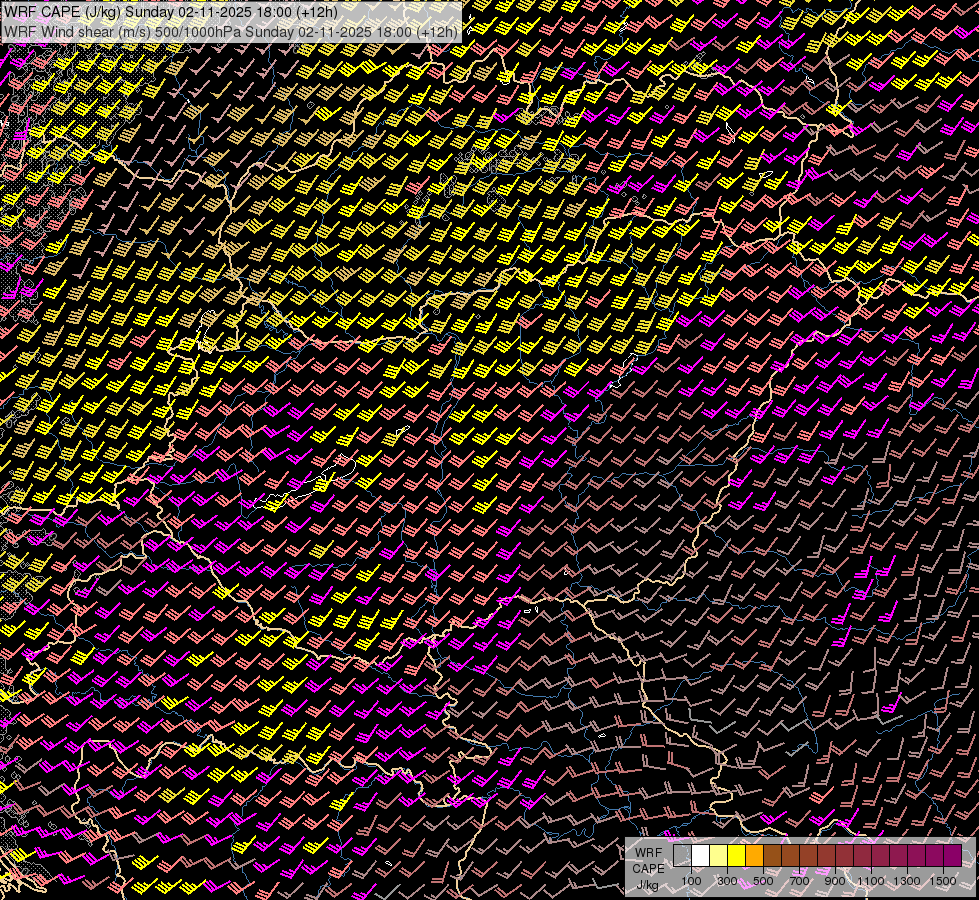Click the J/kg unit label in legend
The height and width of the screenshot is (900, 979).
point(647,885)
